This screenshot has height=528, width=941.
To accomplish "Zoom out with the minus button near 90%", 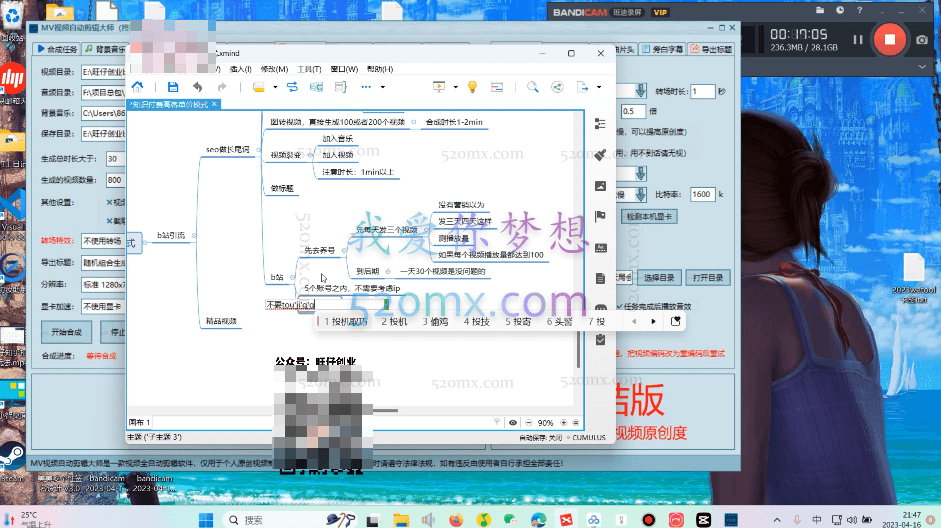I will [529, 422].
